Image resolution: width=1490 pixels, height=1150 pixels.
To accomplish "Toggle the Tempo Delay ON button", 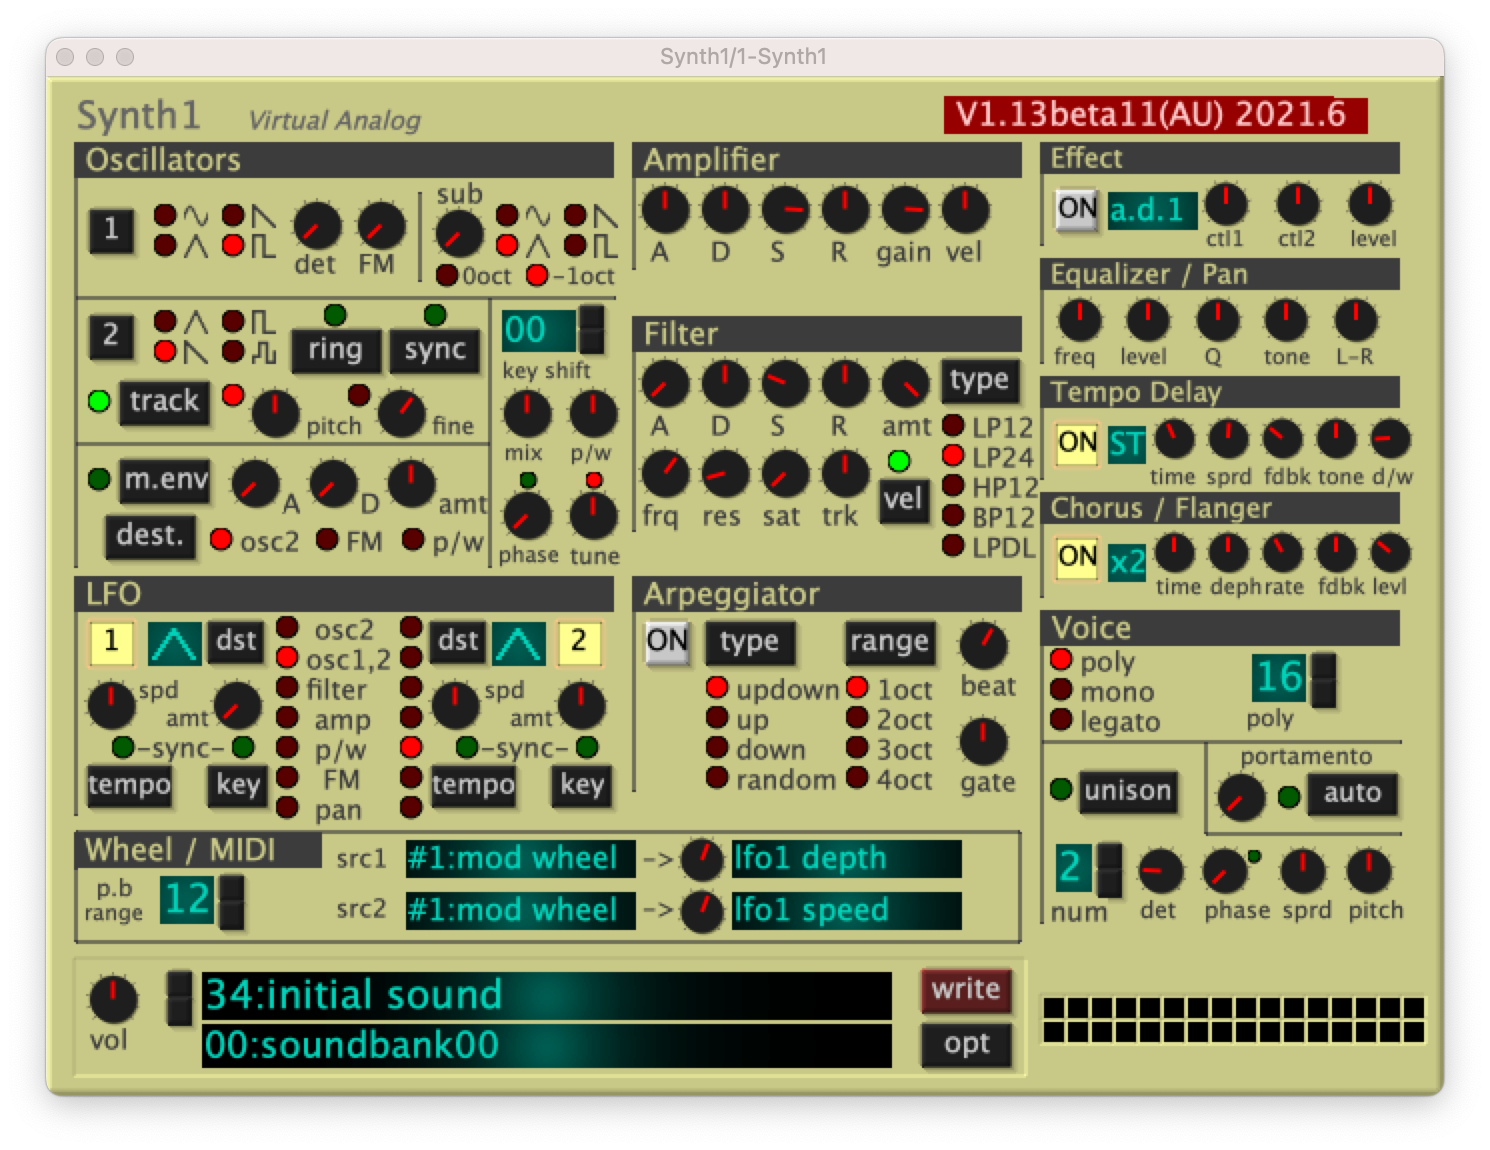I will point(1077,443).
